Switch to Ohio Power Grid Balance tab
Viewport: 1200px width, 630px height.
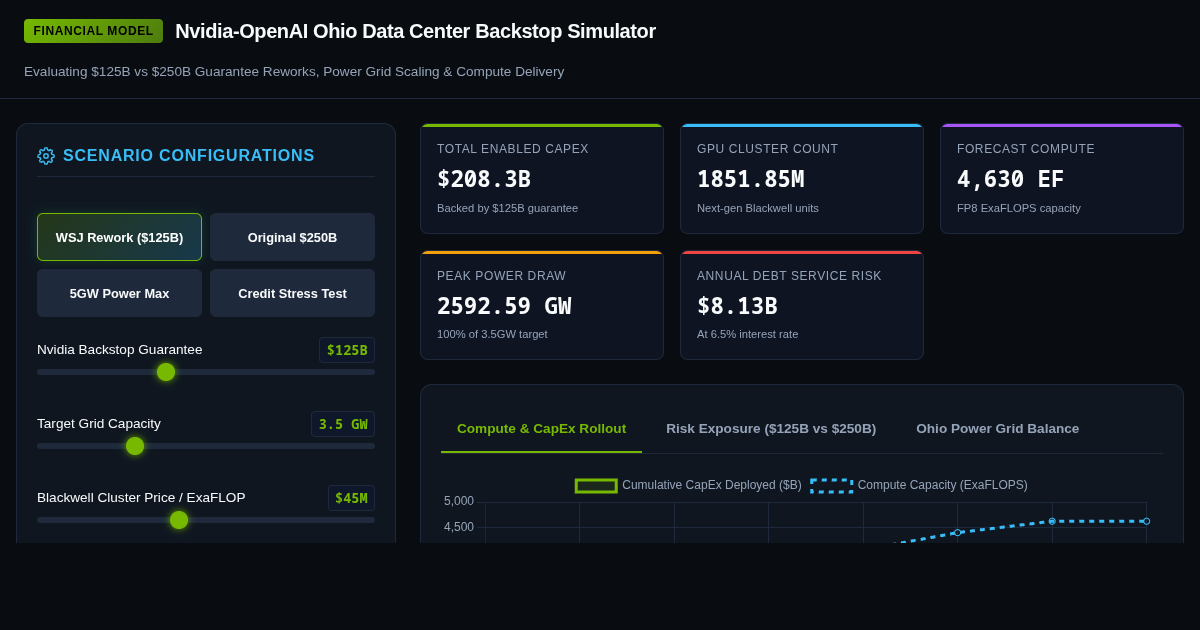tap(998, 429)
